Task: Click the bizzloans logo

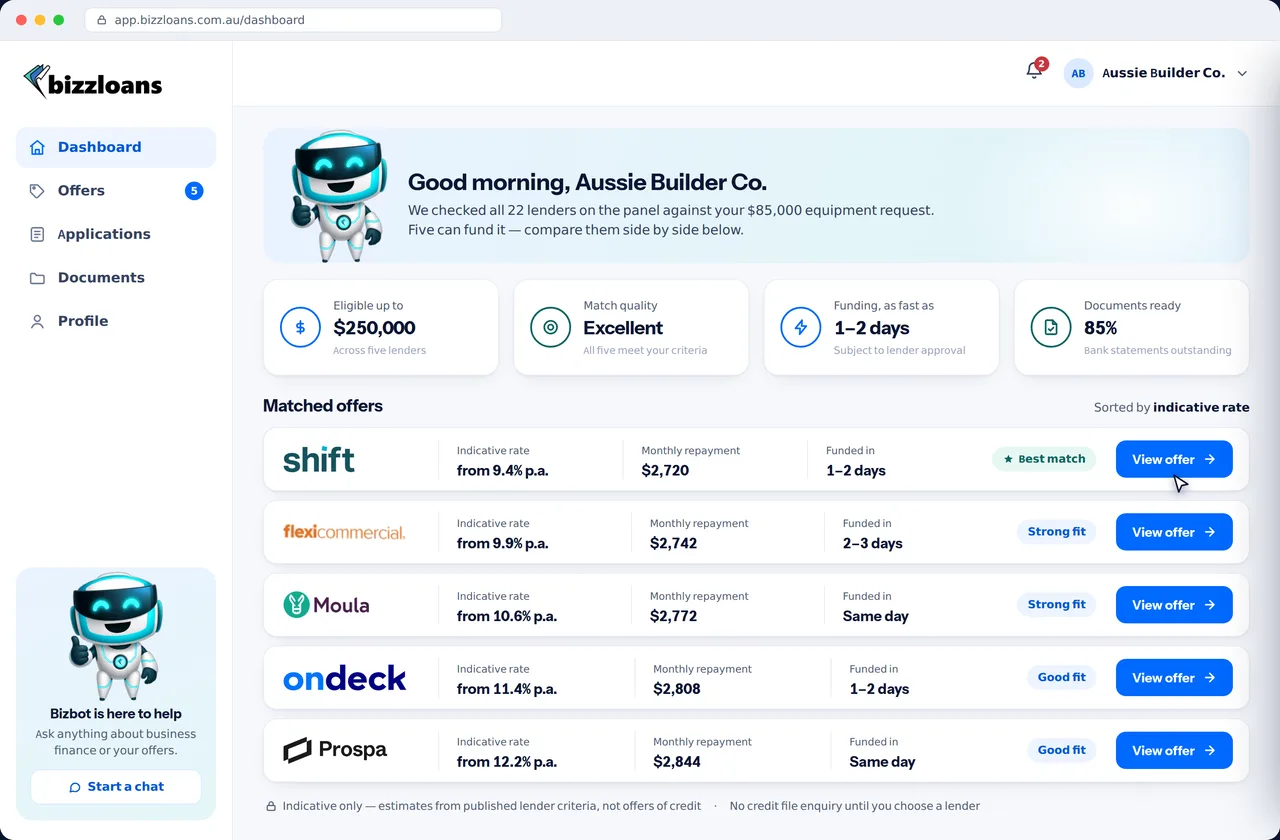Action: point(93,83)
